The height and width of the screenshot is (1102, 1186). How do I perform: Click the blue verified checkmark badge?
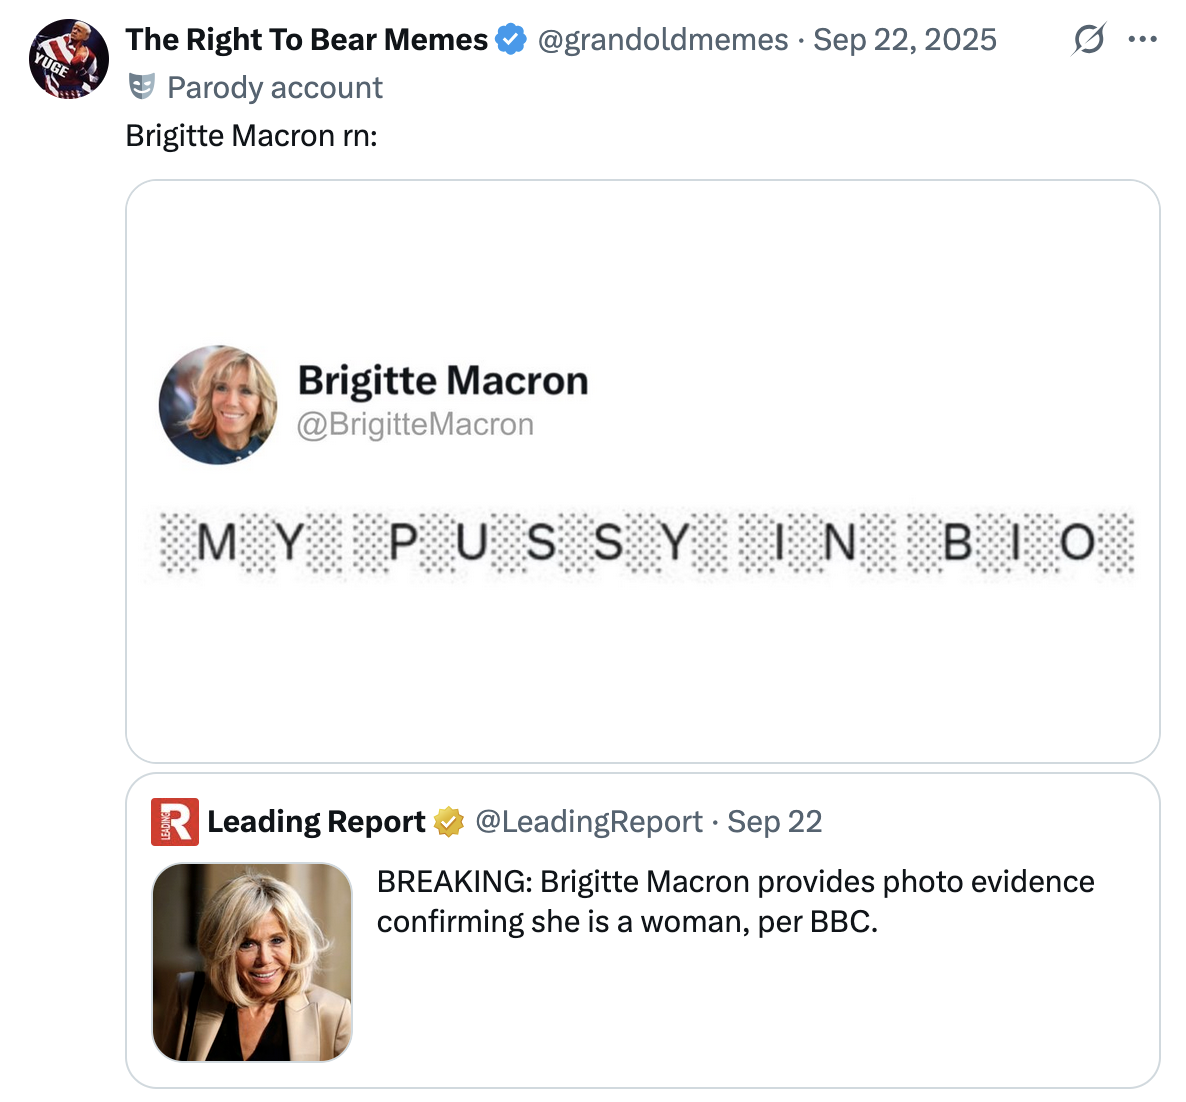511,40
